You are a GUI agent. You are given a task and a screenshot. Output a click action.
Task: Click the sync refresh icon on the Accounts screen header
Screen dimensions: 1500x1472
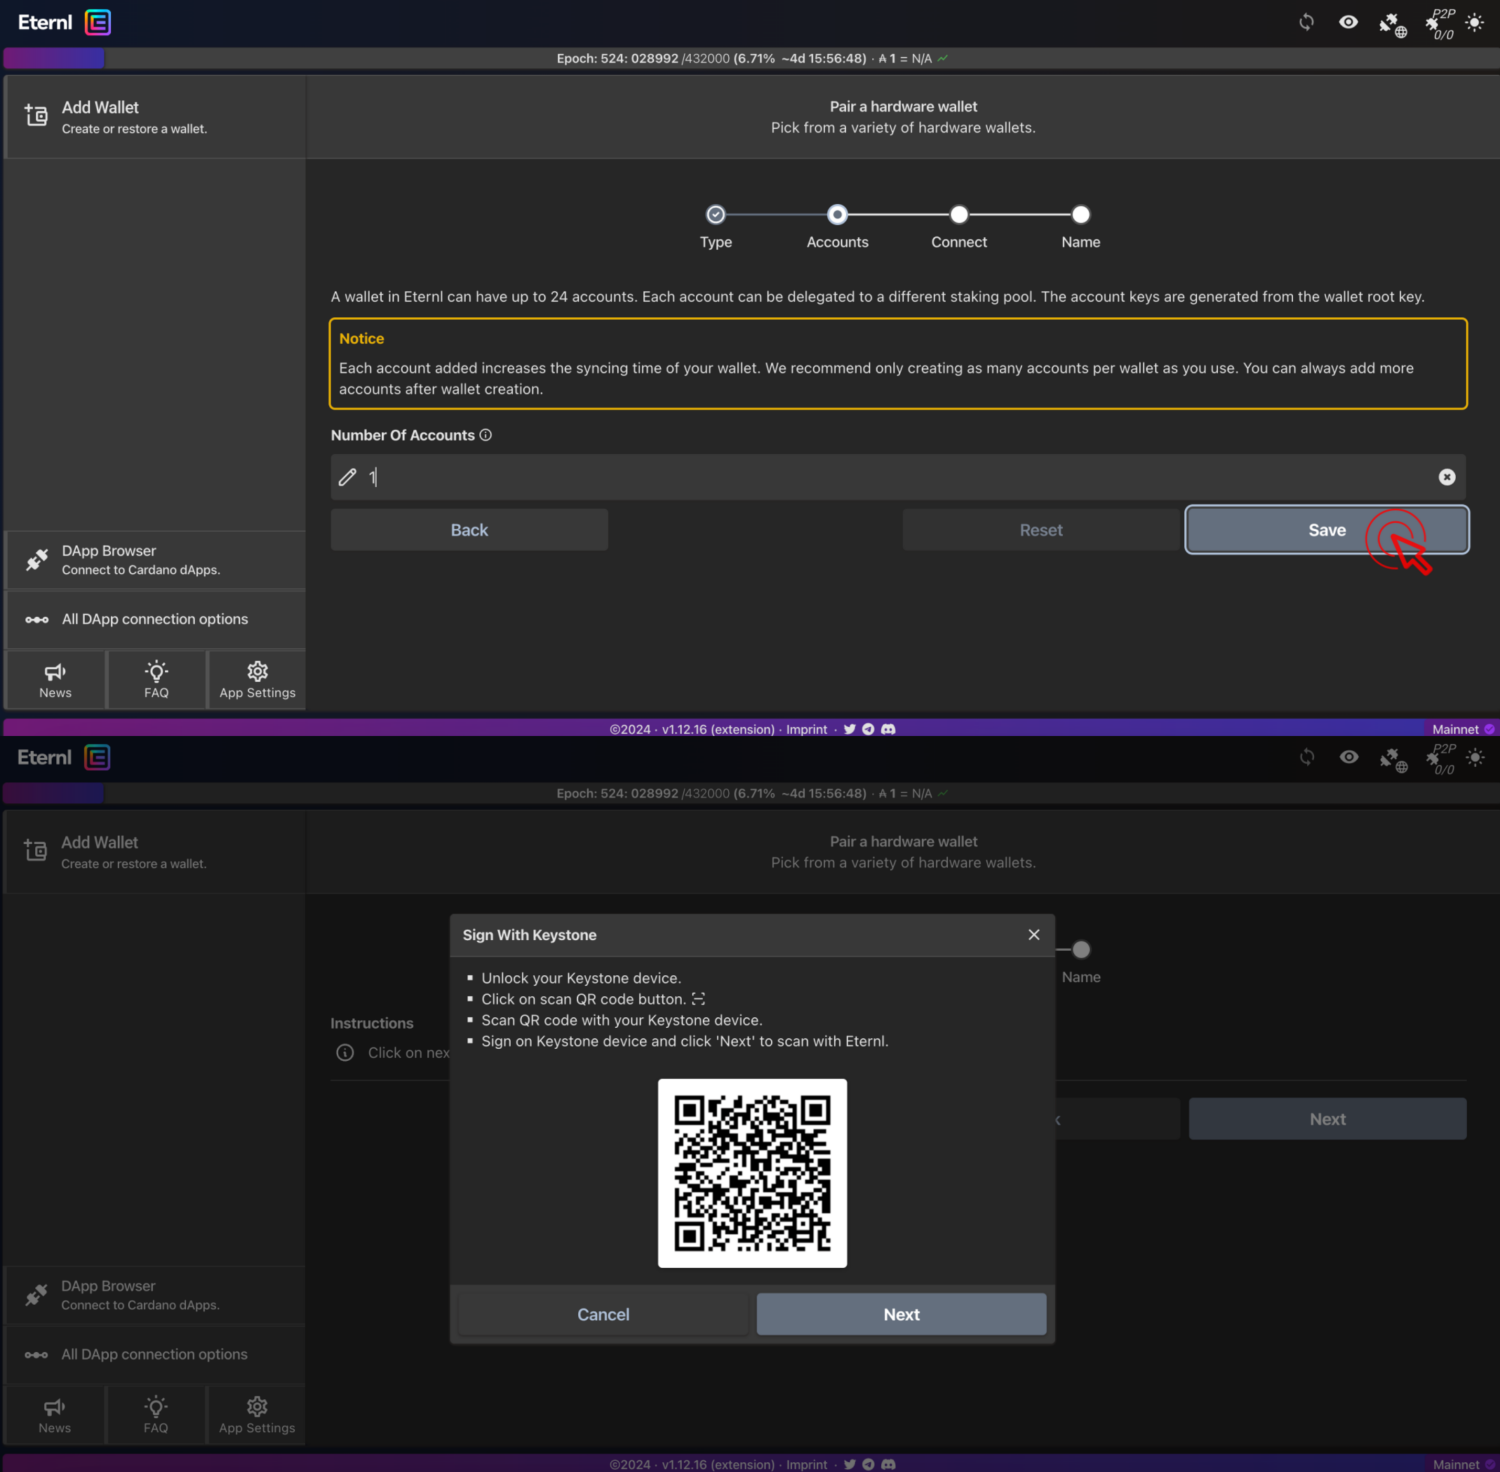click(x=1306, y=22)
